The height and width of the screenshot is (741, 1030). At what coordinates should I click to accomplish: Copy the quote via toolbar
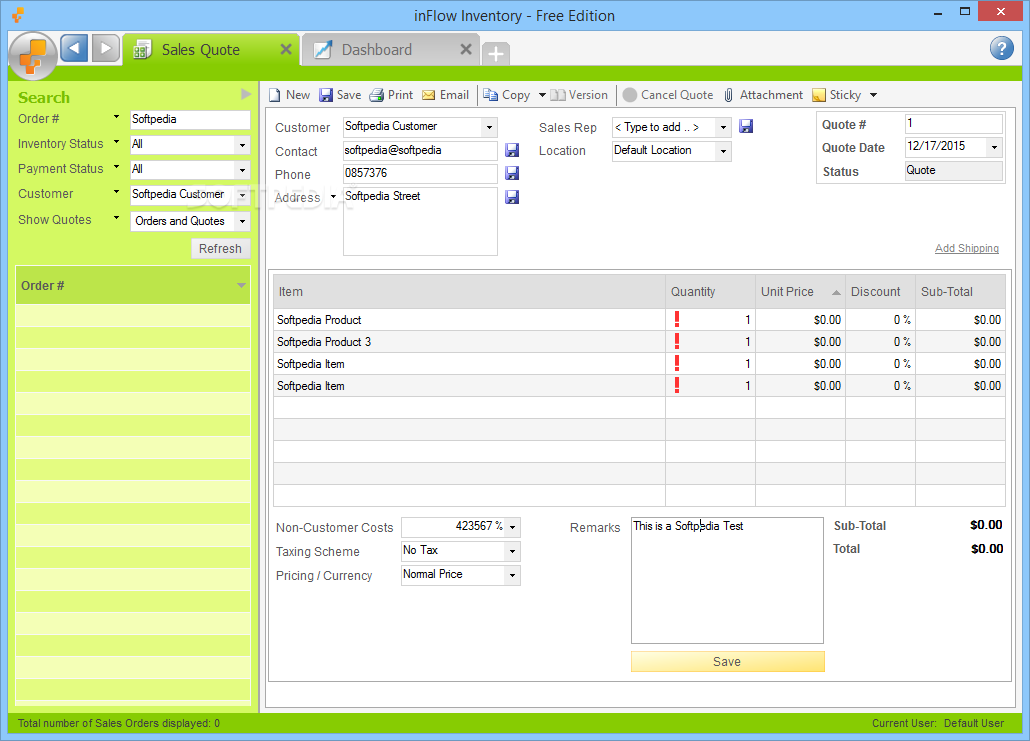[506, 95]
